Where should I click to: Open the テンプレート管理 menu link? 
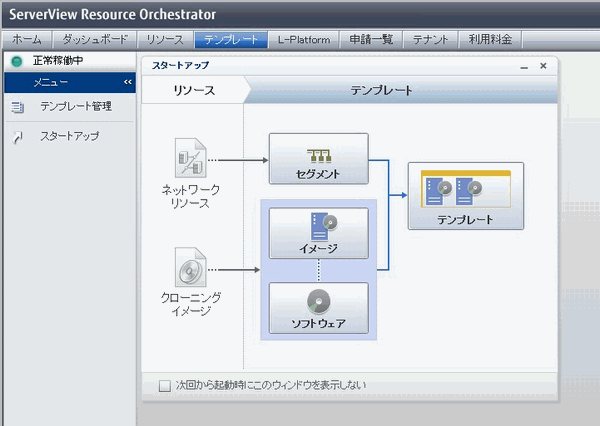tap(76, 106)
